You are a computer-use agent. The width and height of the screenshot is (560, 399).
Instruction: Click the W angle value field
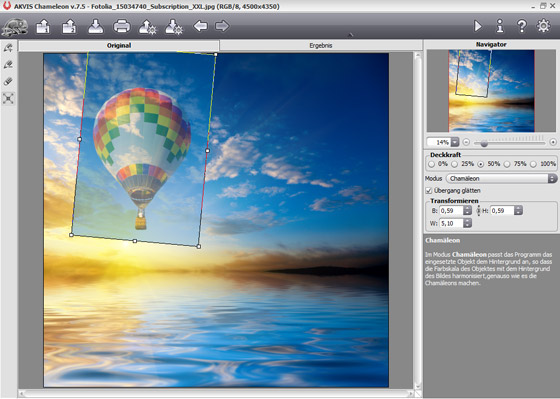coord(451,223)
